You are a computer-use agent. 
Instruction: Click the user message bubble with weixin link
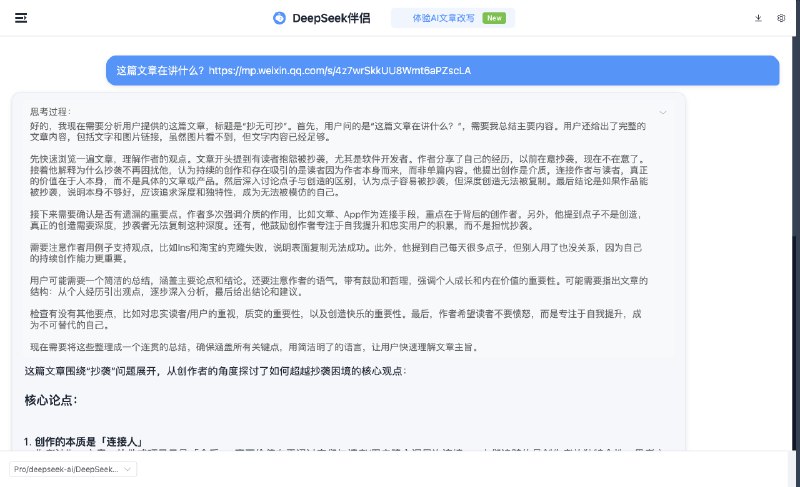click(x=442, y=70)
